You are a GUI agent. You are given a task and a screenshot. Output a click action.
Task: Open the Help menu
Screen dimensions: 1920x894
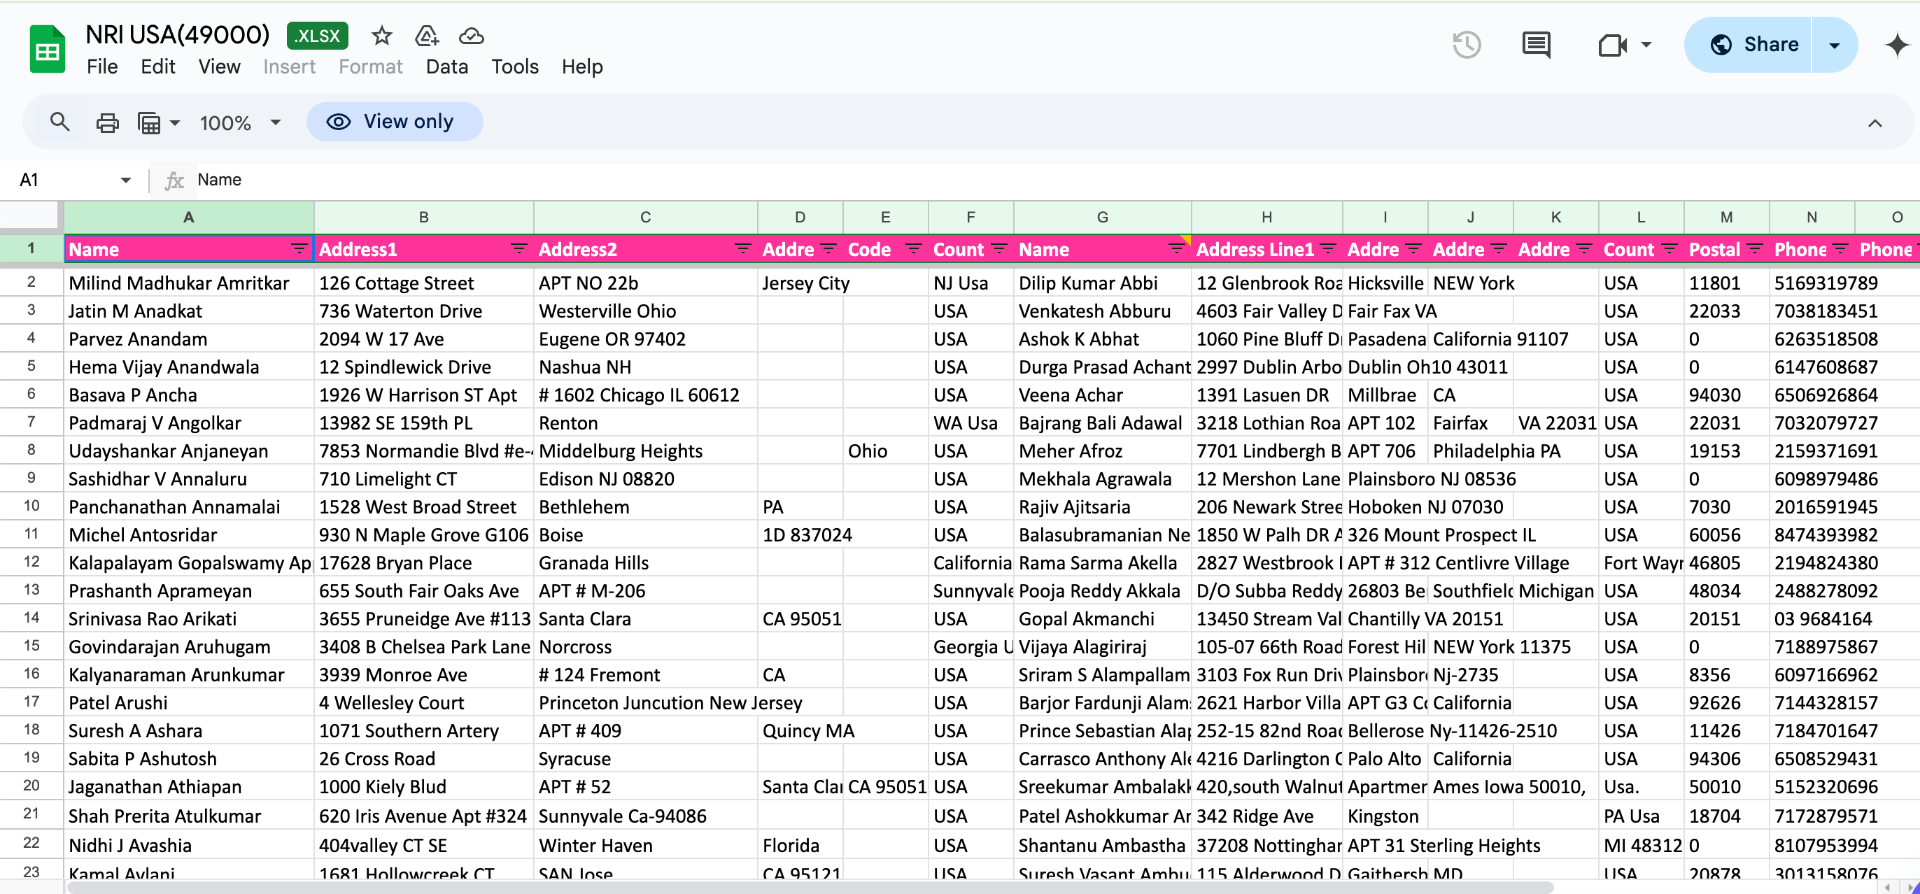tap(582, 67)
